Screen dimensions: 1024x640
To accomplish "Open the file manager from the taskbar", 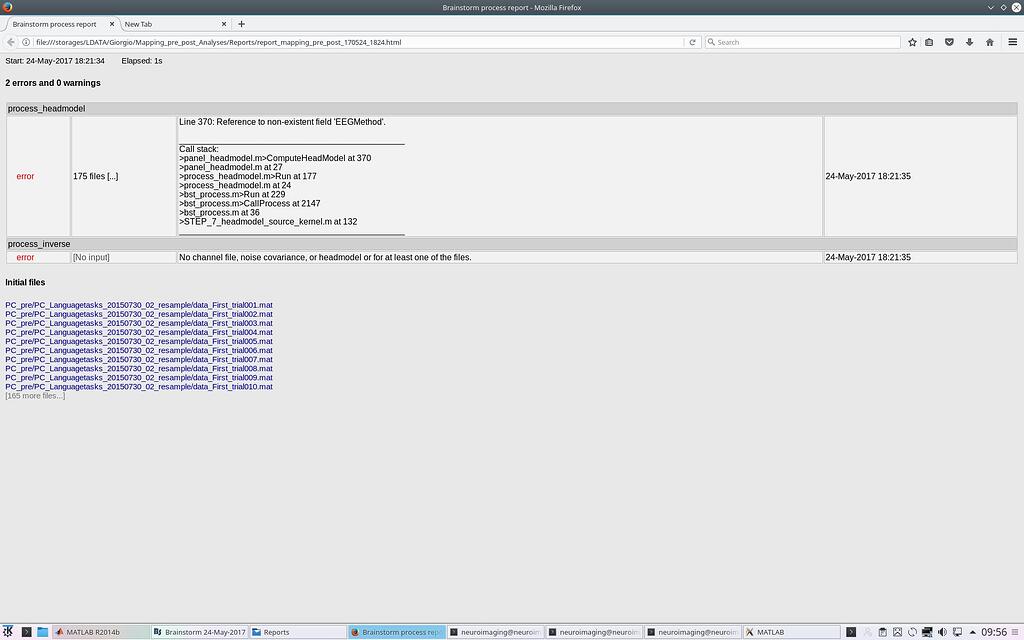I will click(x=42, y=631).
